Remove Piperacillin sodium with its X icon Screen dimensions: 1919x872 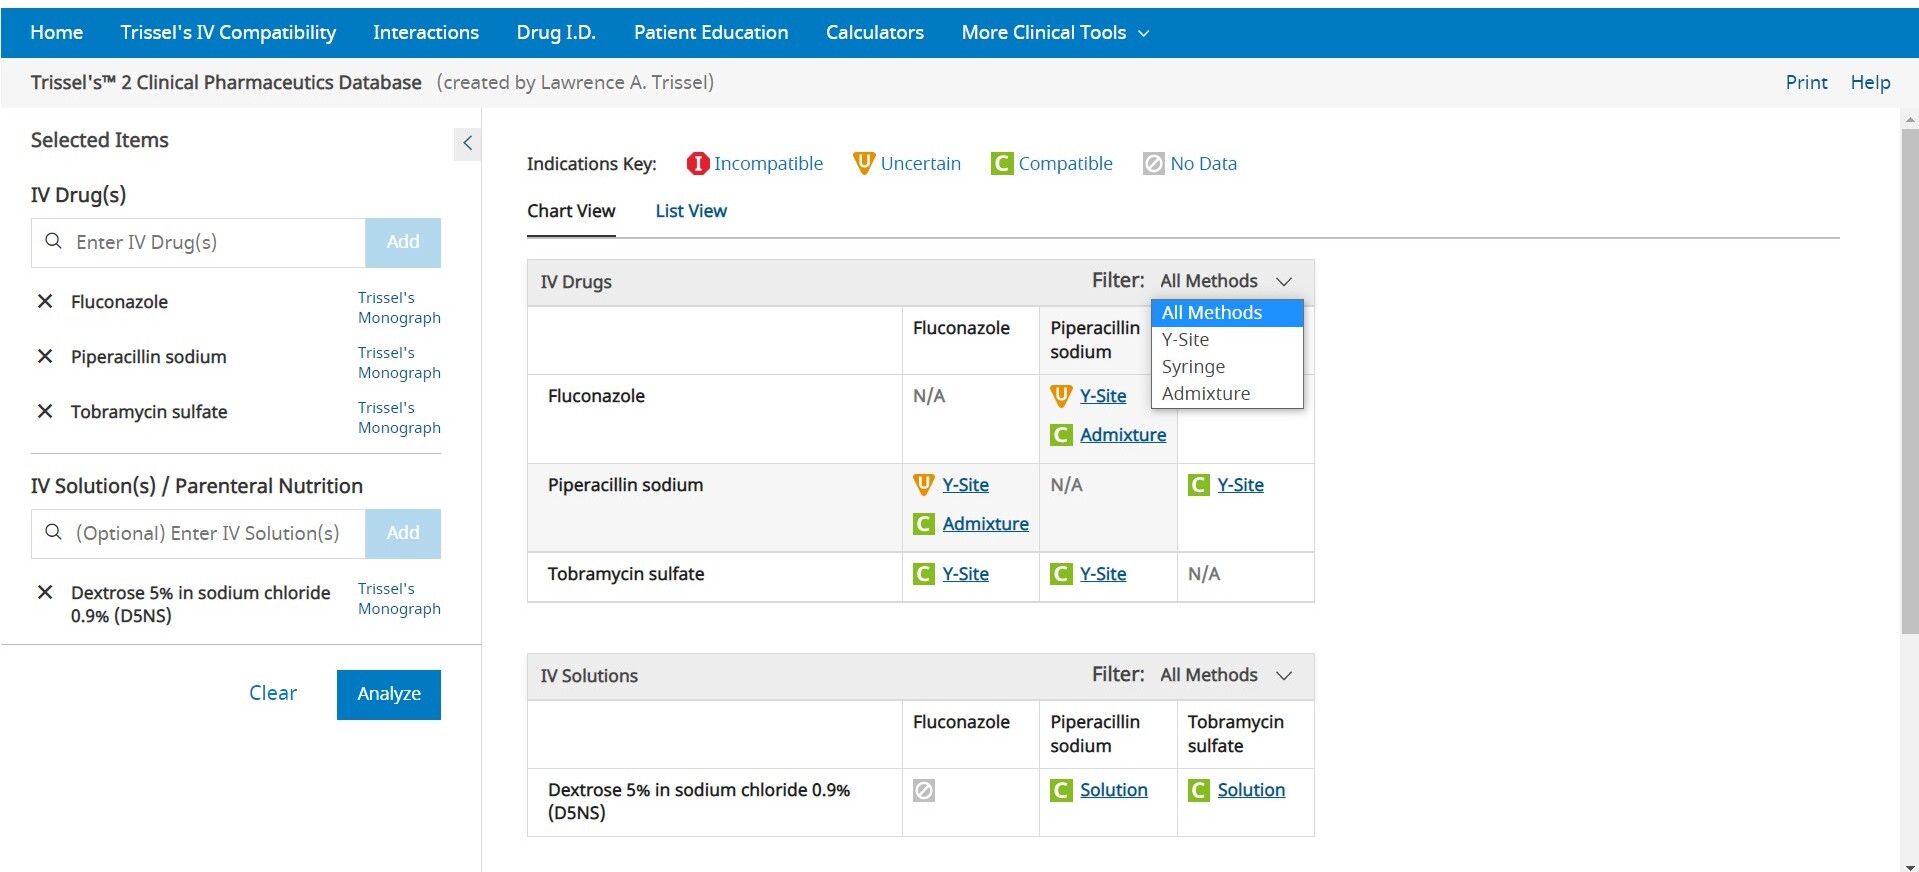coord(45,356)
